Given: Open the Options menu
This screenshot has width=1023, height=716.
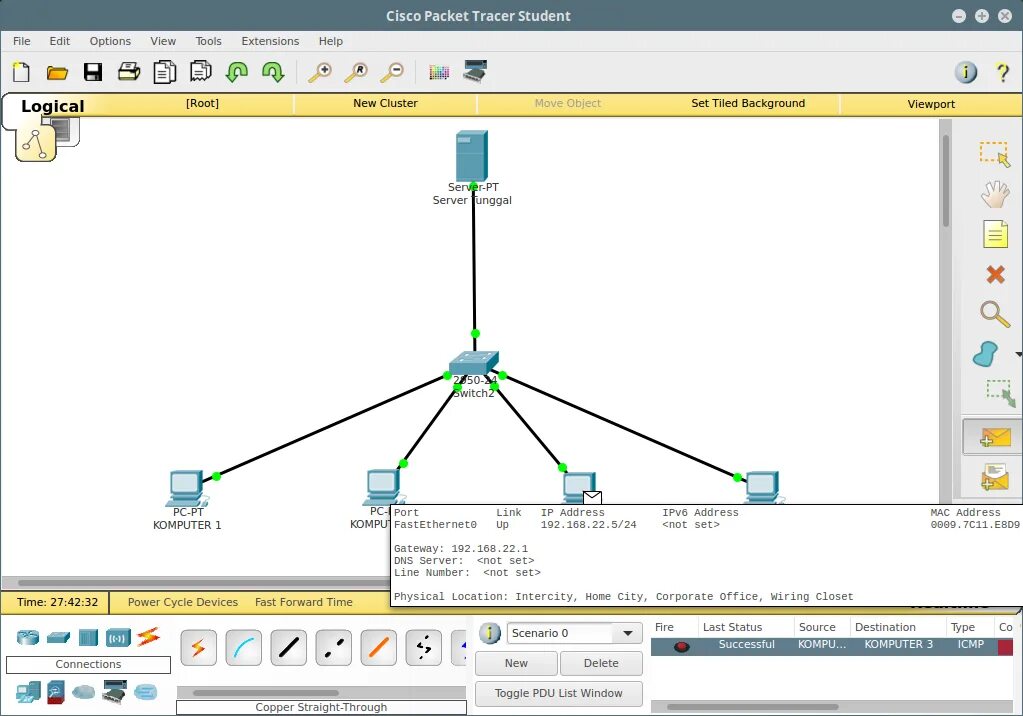Looking at the screenshot, I should [110, 41].
